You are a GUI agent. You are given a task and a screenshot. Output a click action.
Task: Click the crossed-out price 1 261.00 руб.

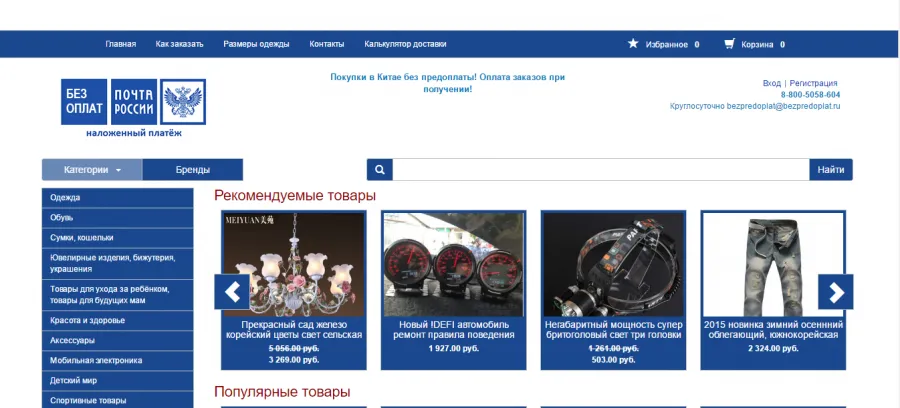tap(613, 348)
